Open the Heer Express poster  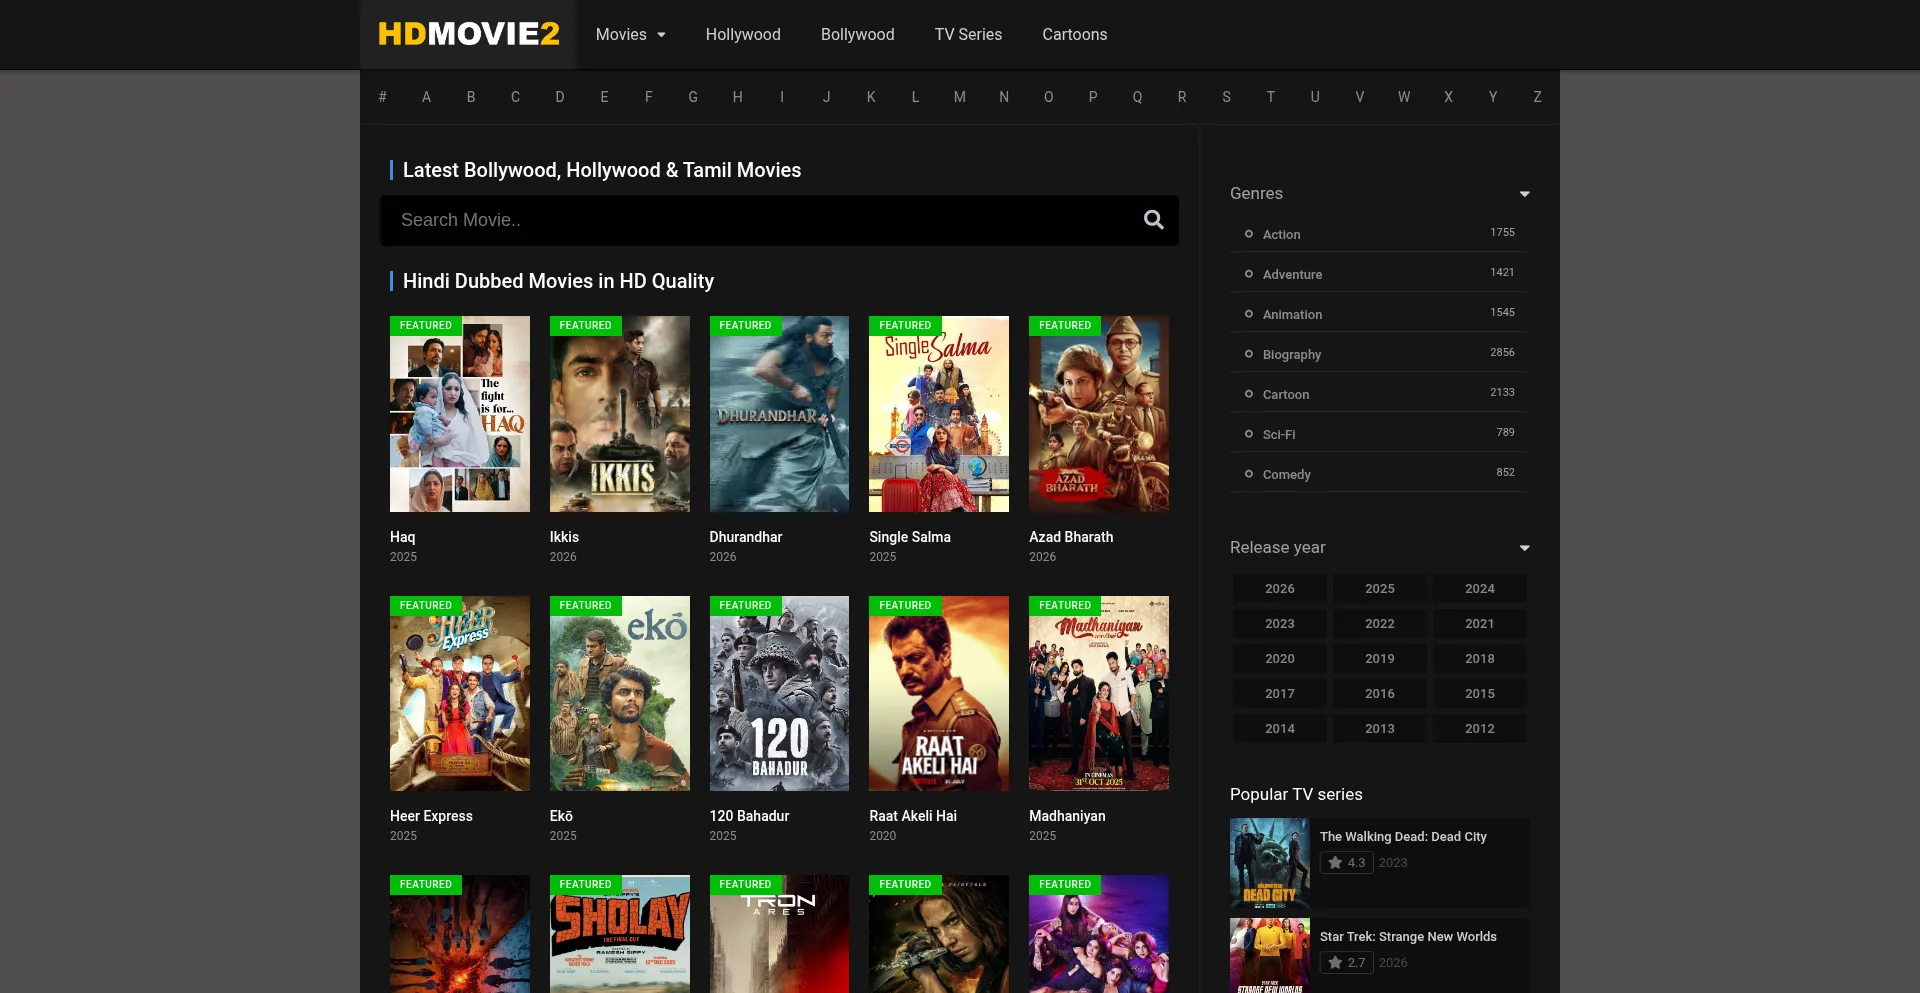(x=460, y=694)
